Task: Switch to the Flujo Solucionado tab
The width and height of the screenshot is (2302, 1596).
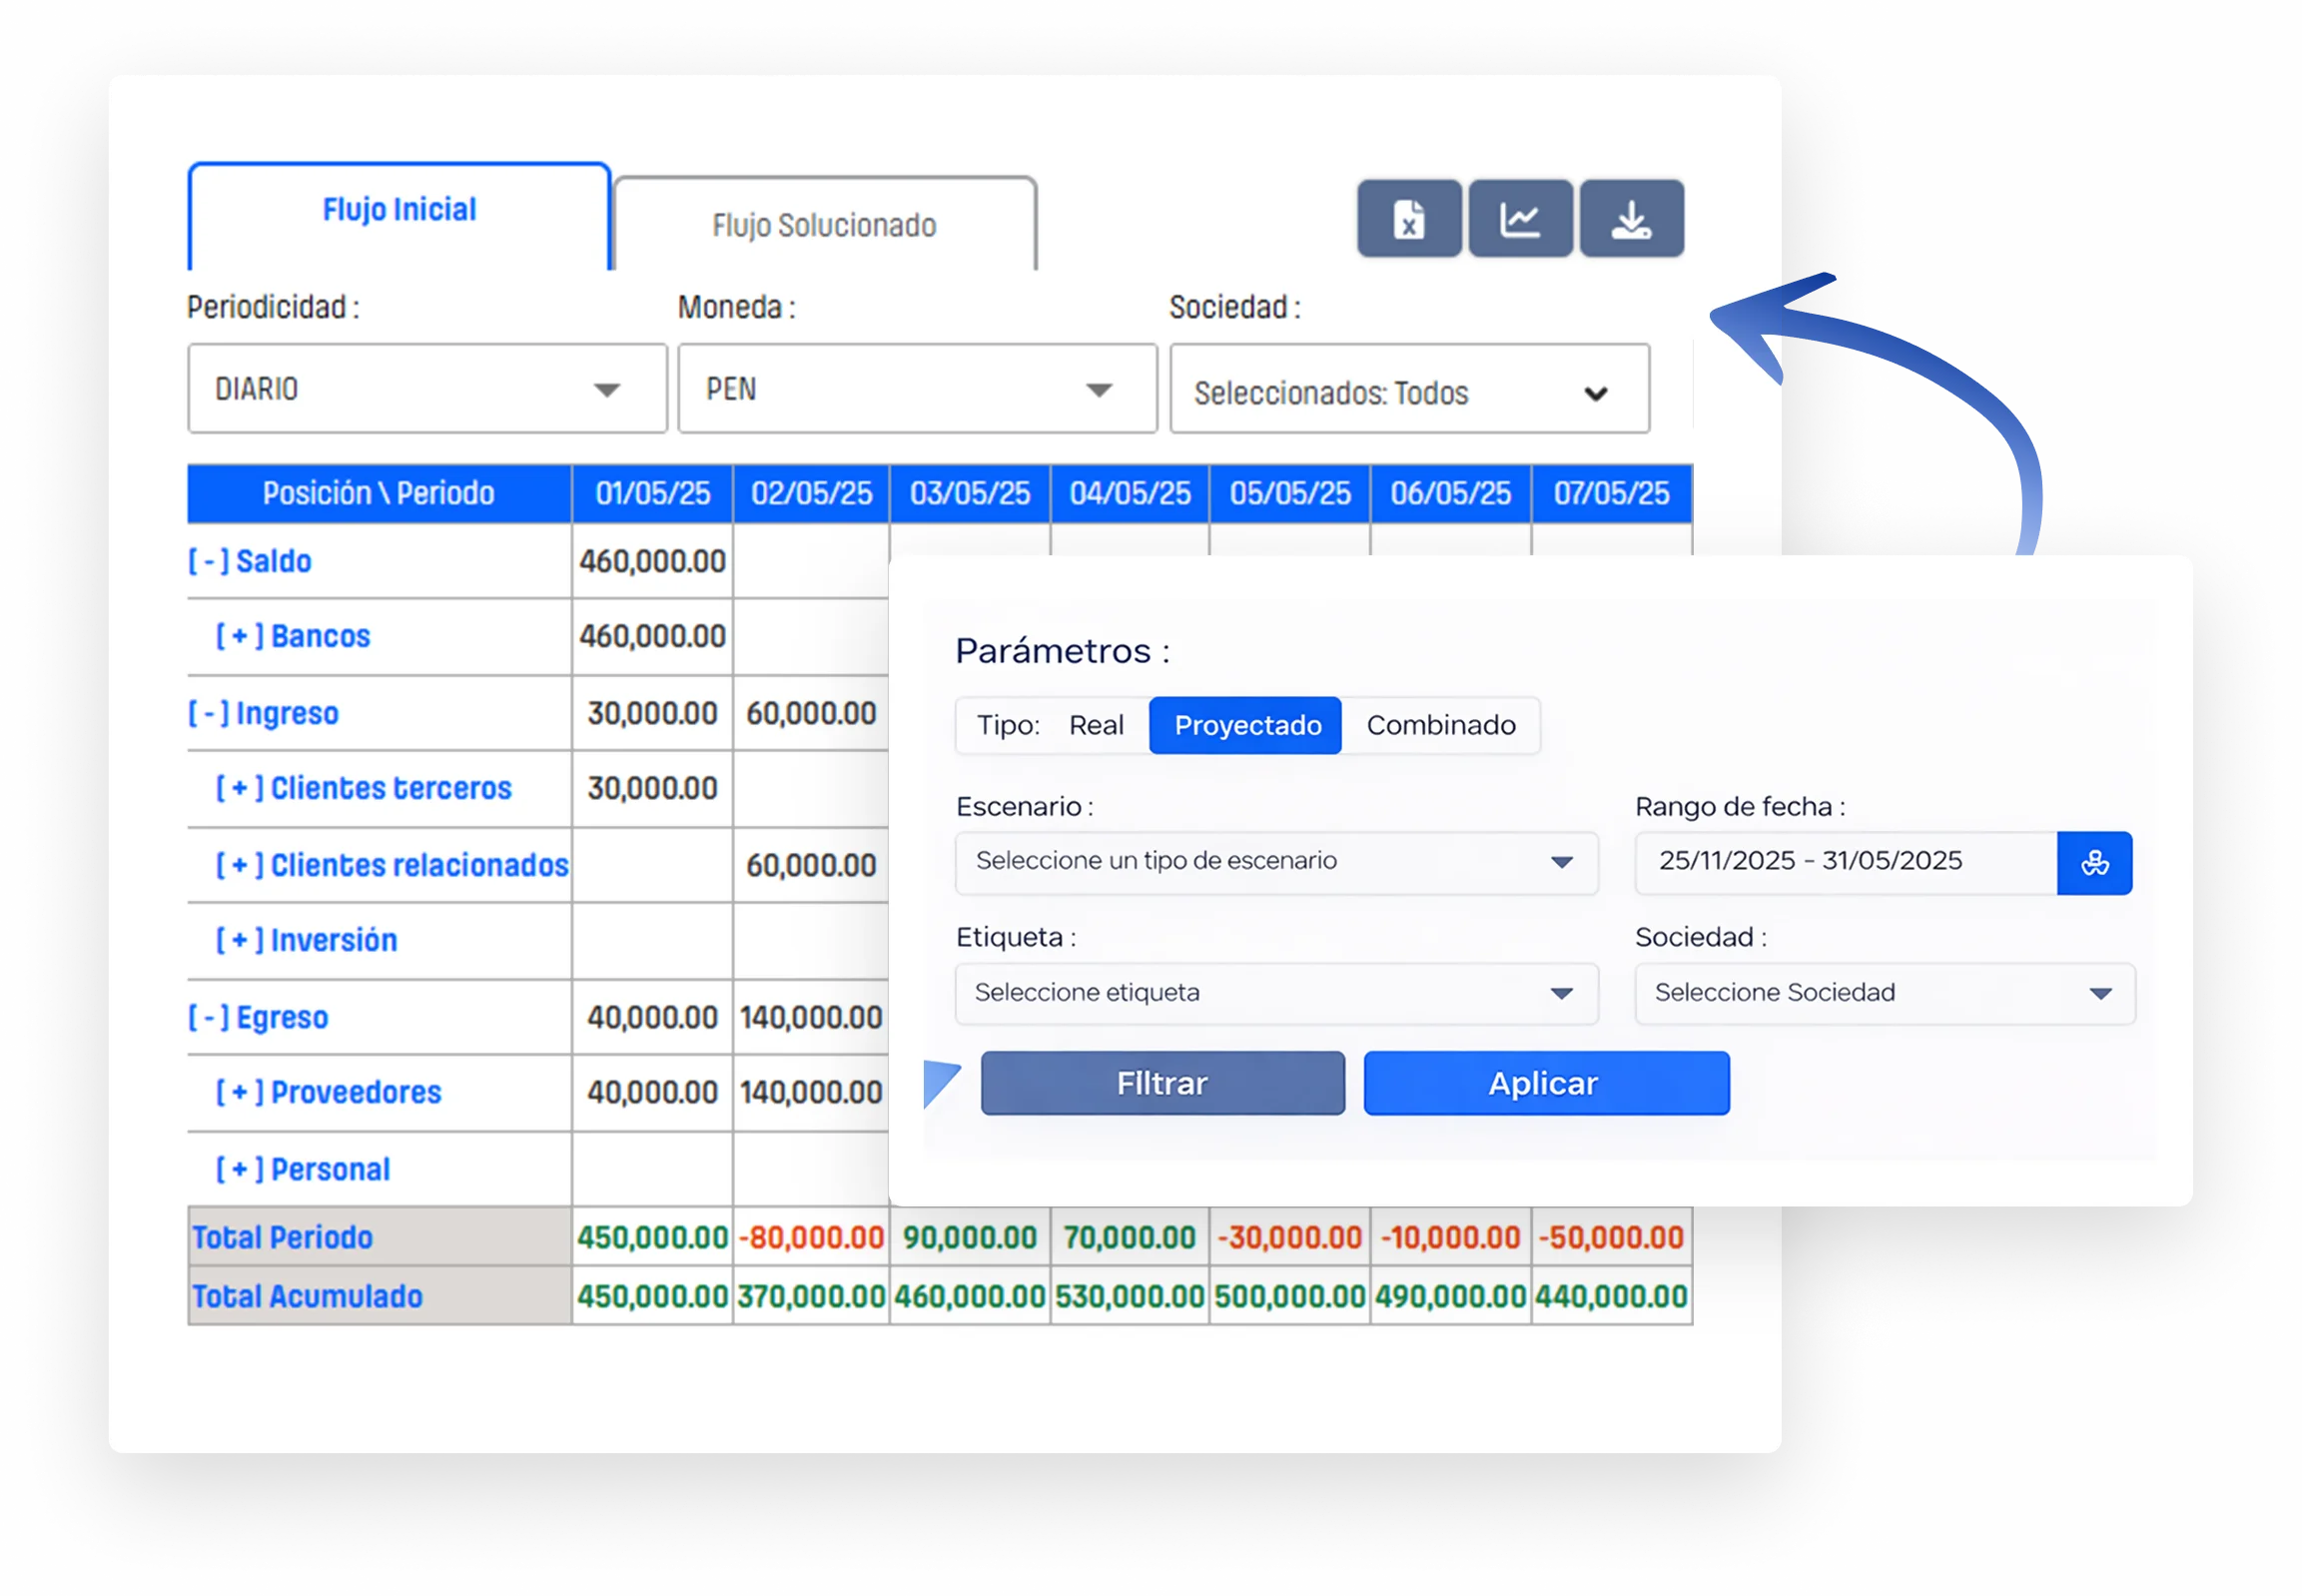Action: (824, 225)
